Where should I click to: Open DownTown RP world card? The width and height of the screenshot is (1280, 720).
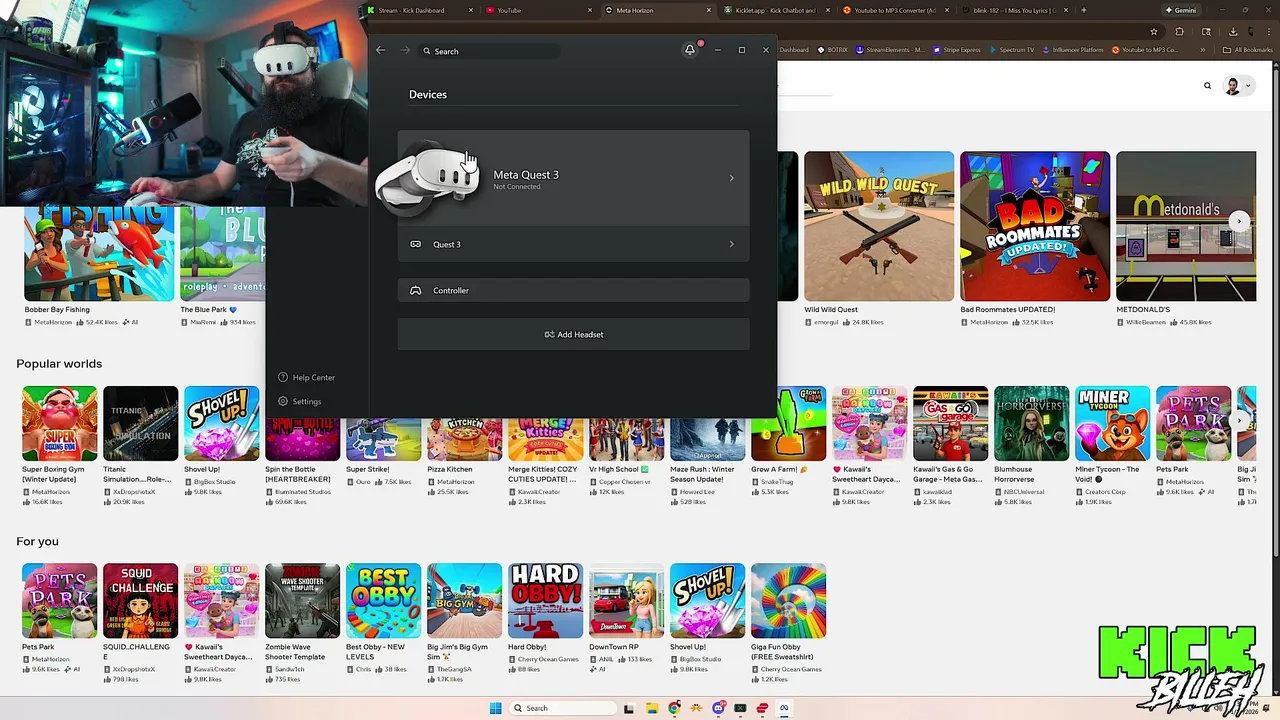[x=626, y=601]
